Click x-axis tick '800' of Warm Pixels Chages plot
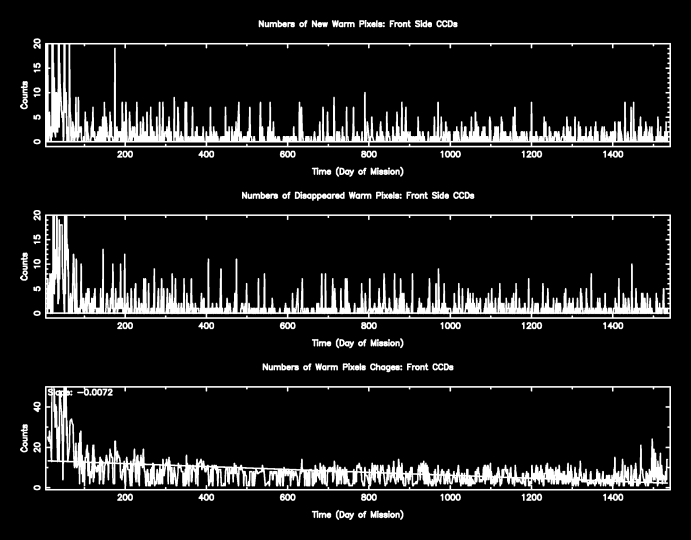 [369, 497]
